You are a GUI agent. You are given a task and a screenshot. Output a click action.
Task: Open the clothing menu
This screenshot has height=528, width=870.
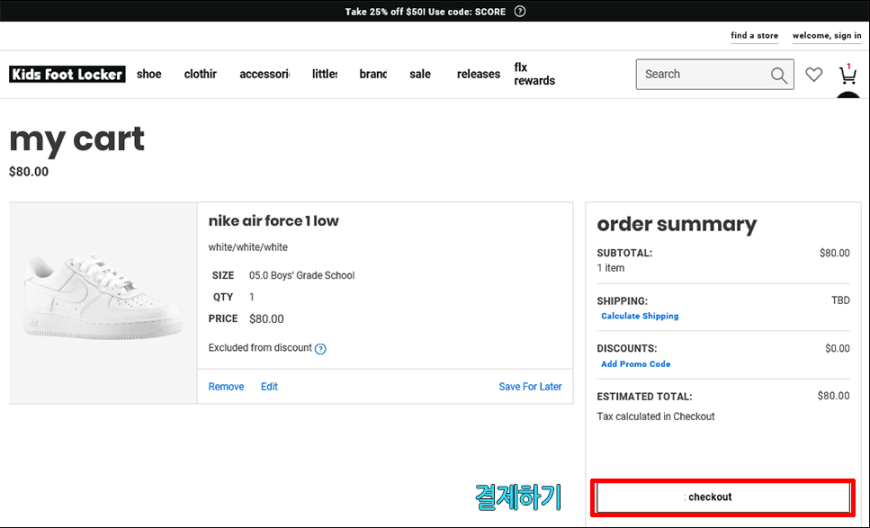[x=200, y=74]
